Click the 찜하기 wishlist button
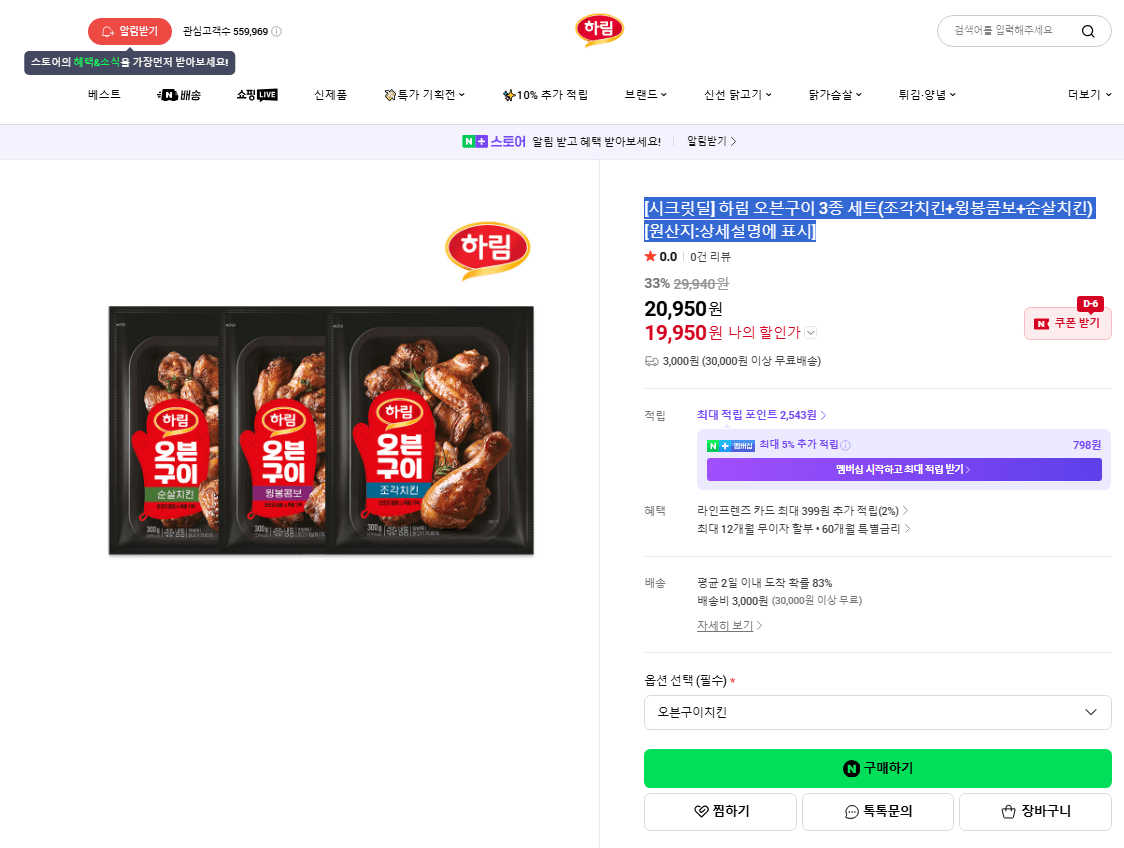 point(720,811)
